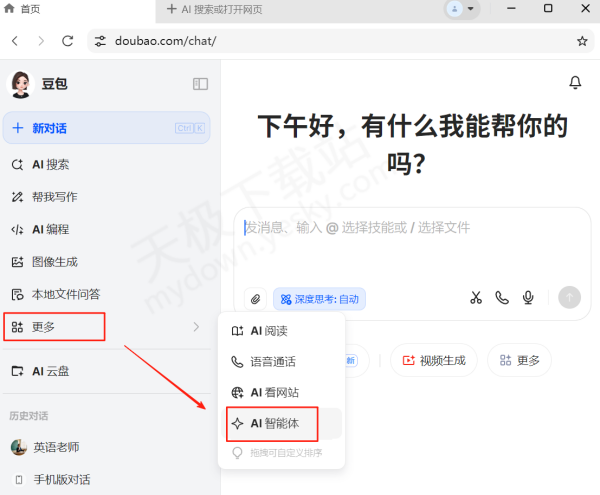
Task: Bookmark this page with the star icon
Action: (582, 41)
